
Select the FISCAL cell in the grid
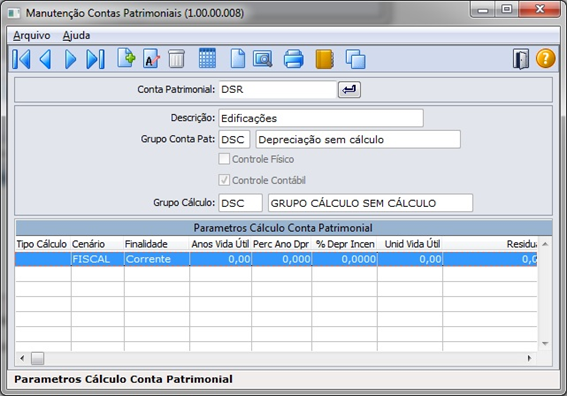point(97,259)
